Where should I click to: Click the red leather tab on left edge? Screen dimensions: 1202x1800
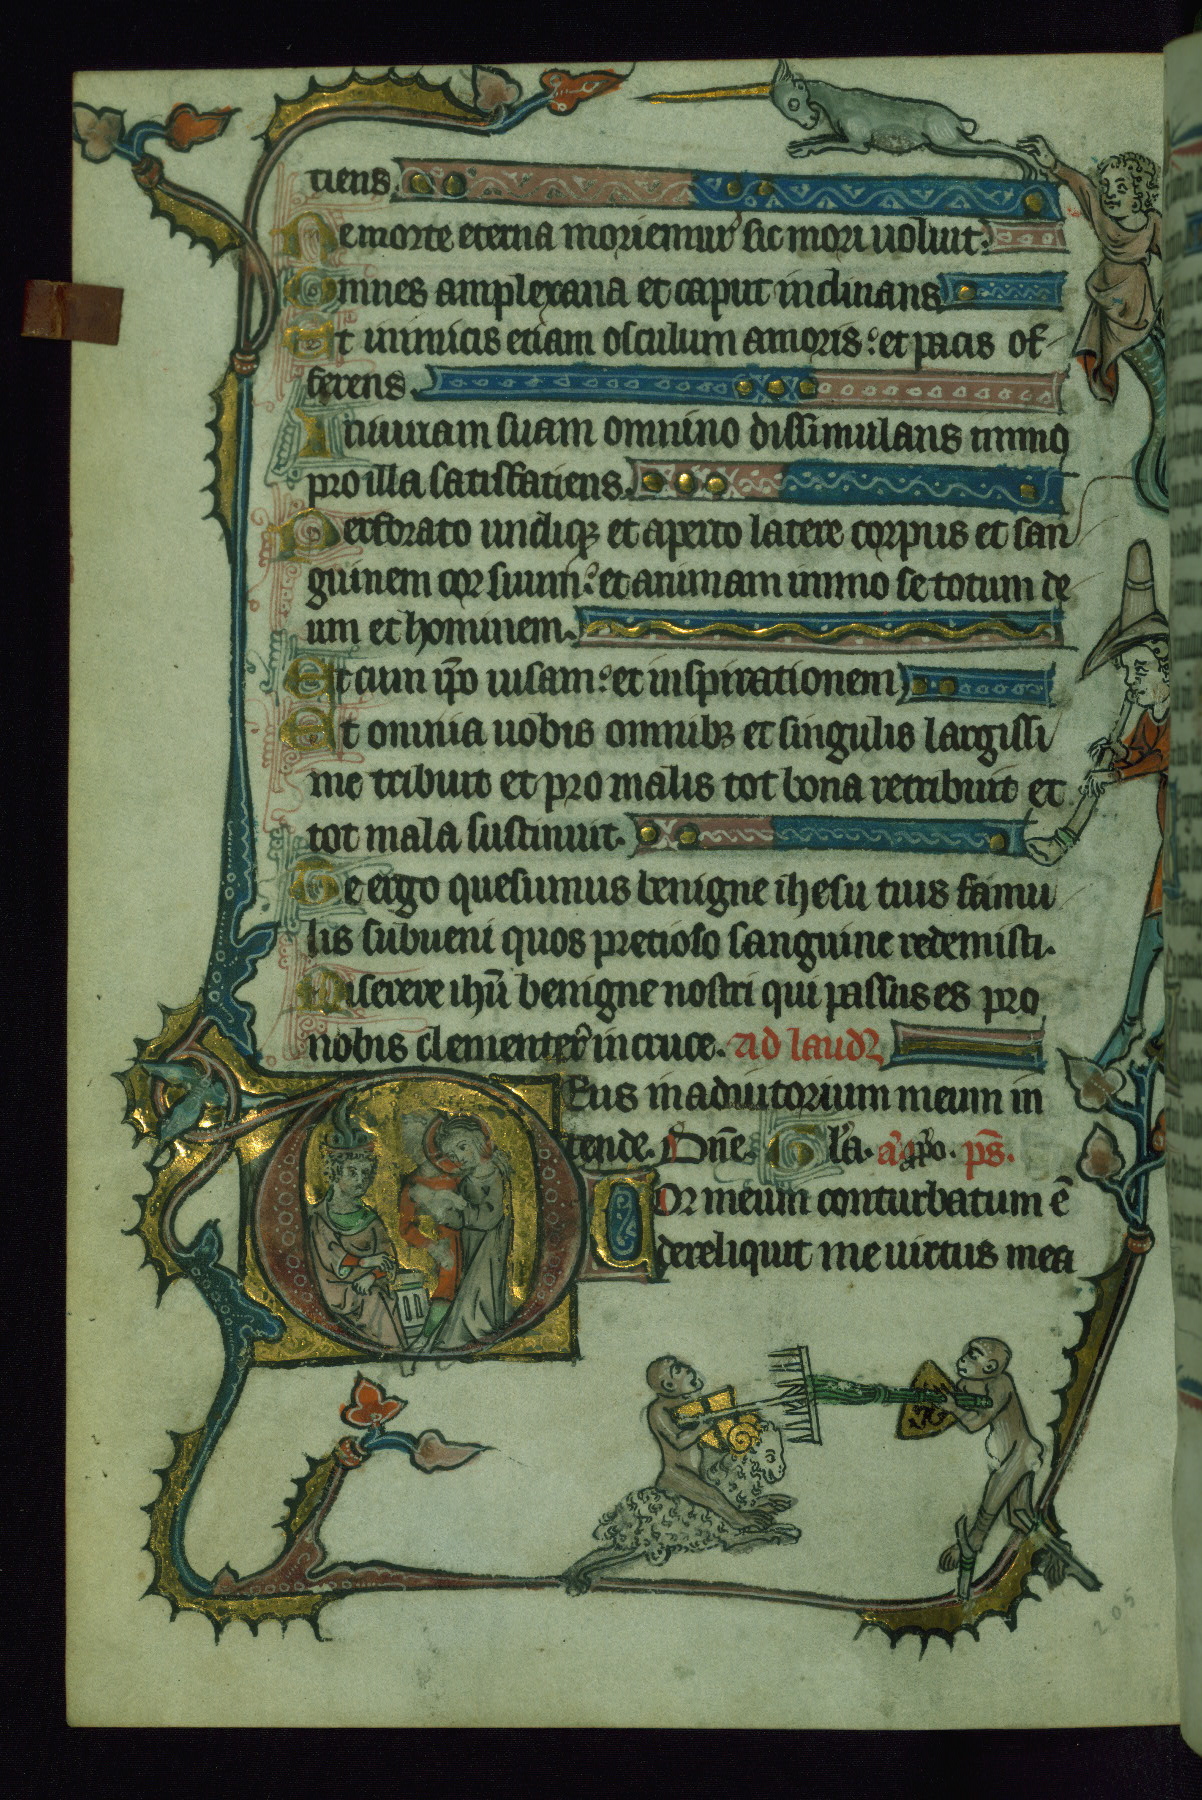click(x=72, y=301)
